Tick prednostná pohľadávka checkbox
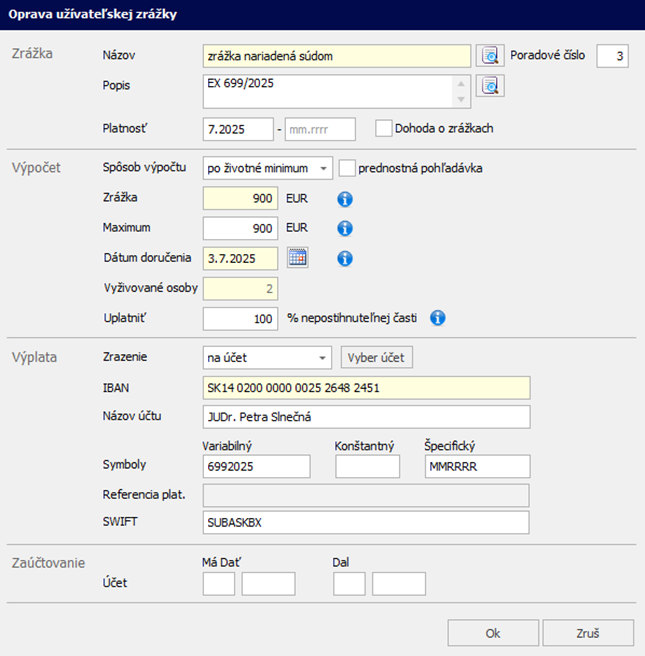Viewport: 645px width, 656px height. [347, 168]
